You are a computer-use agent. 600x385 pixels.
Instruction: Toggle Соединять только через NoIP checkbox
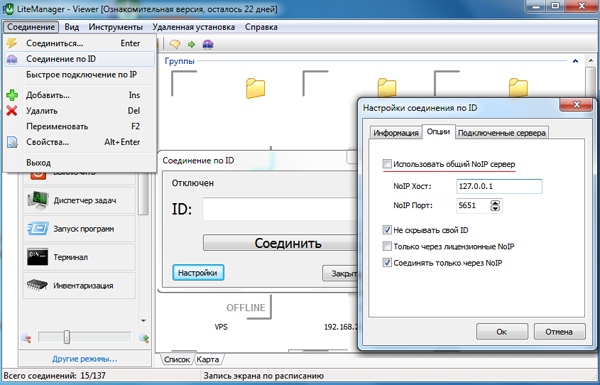pos(387,263)
